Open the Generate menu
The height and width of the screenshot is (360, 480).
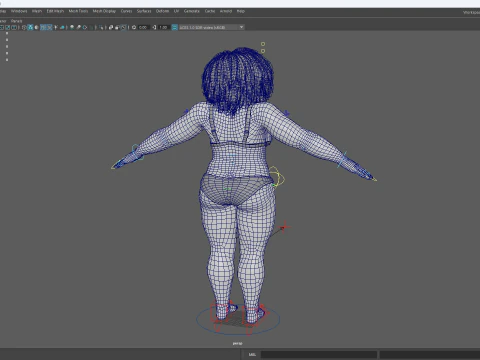[192, 11]
